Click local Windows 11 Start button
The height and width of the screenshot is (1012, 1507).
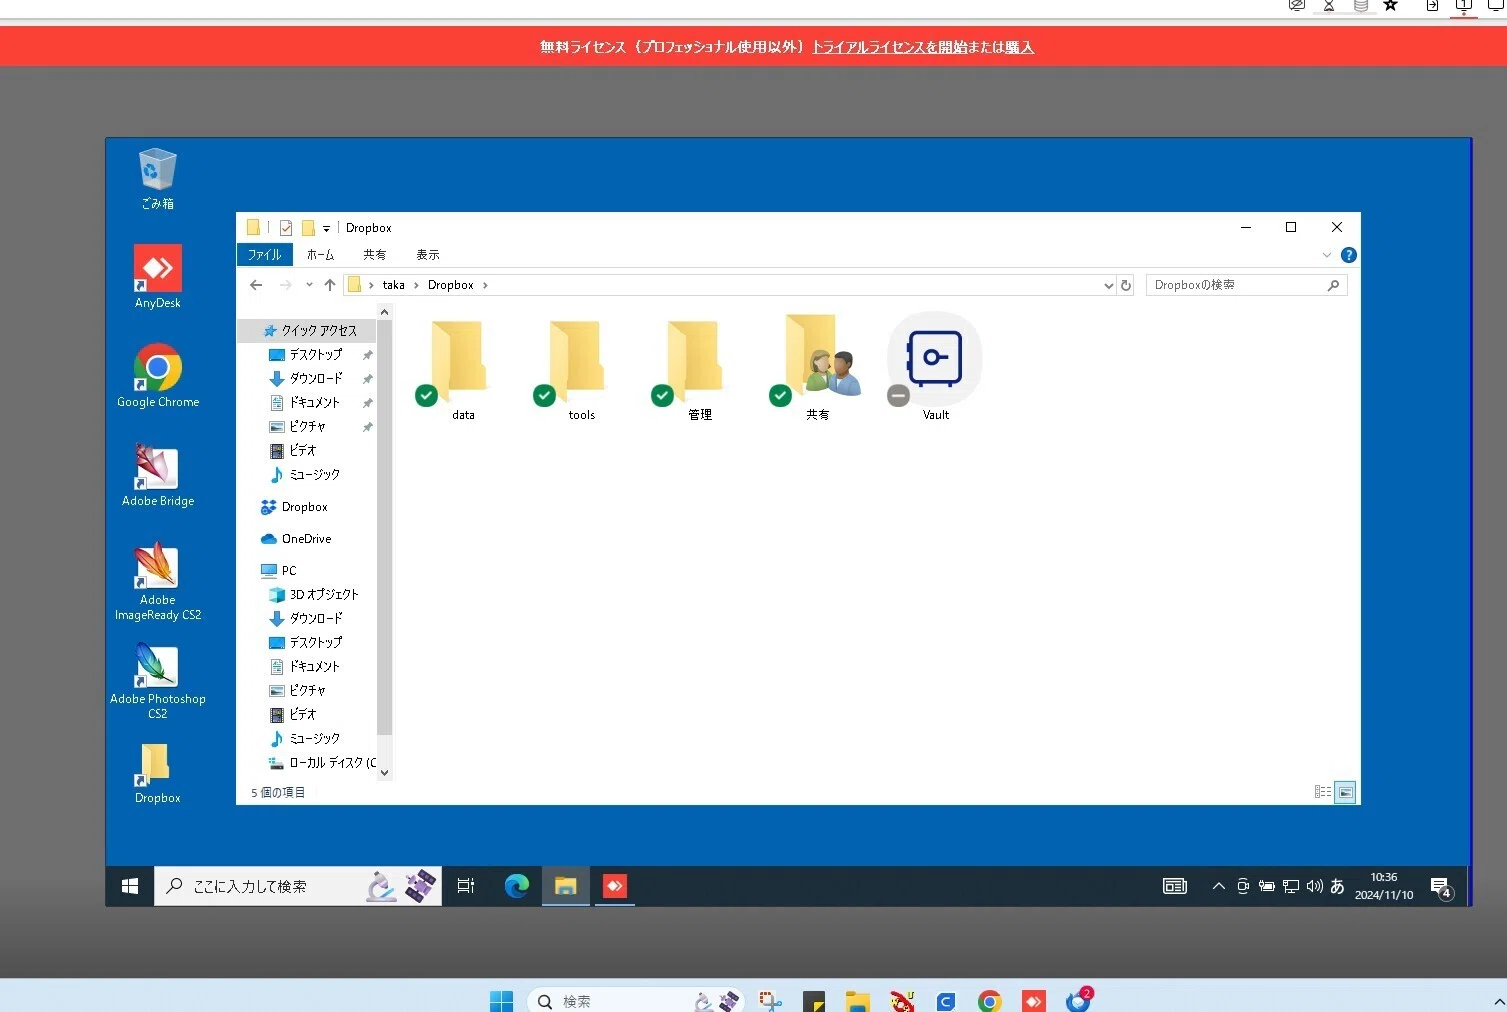502,1000
